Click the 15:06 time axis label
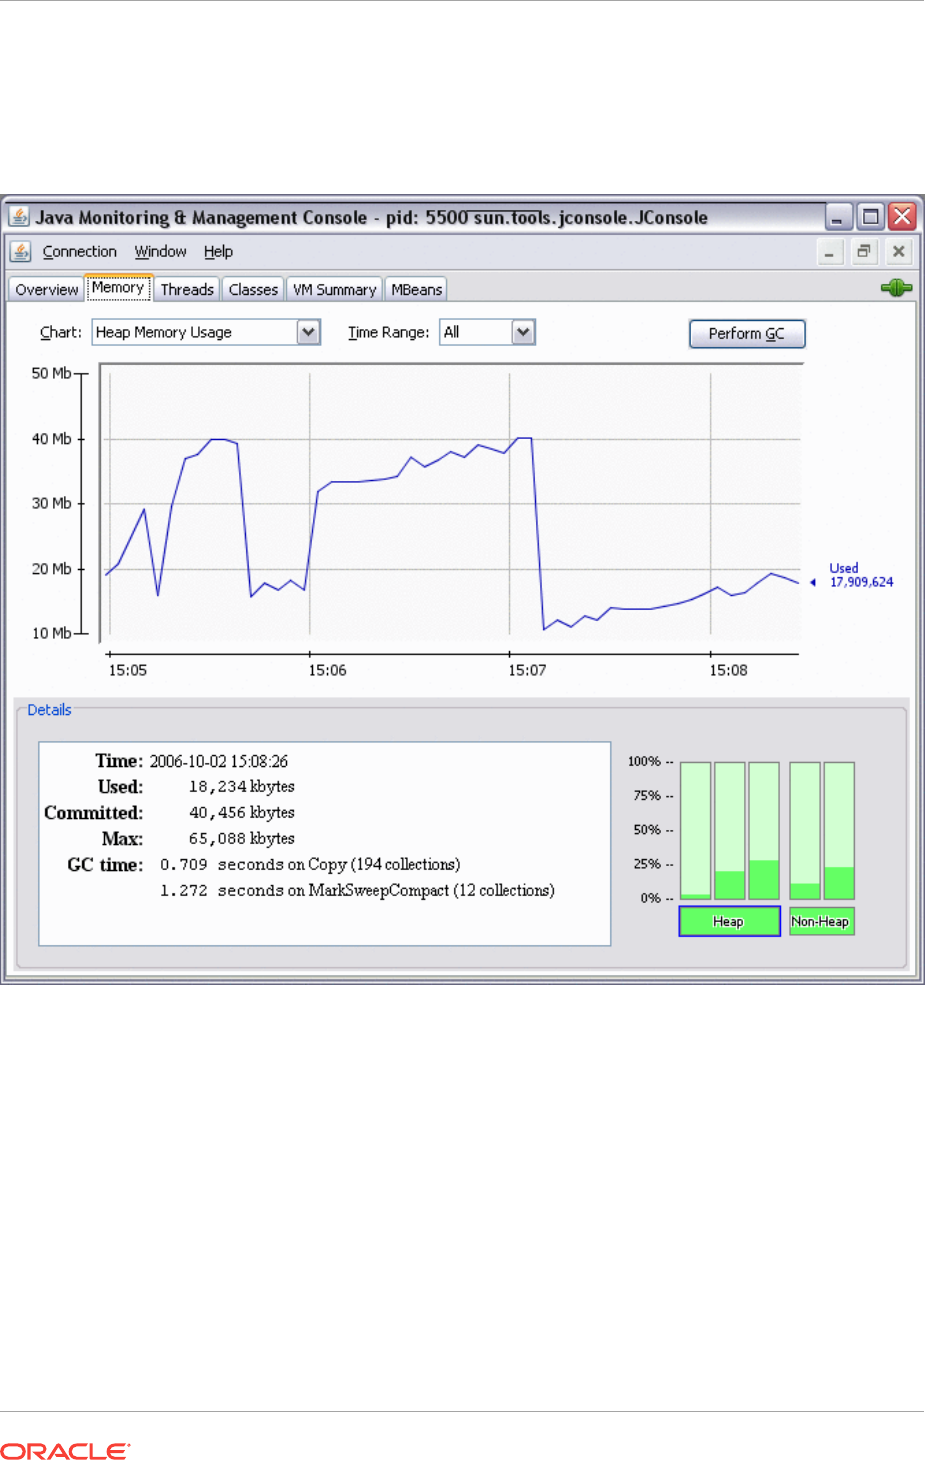 click(x=327, y=670)
